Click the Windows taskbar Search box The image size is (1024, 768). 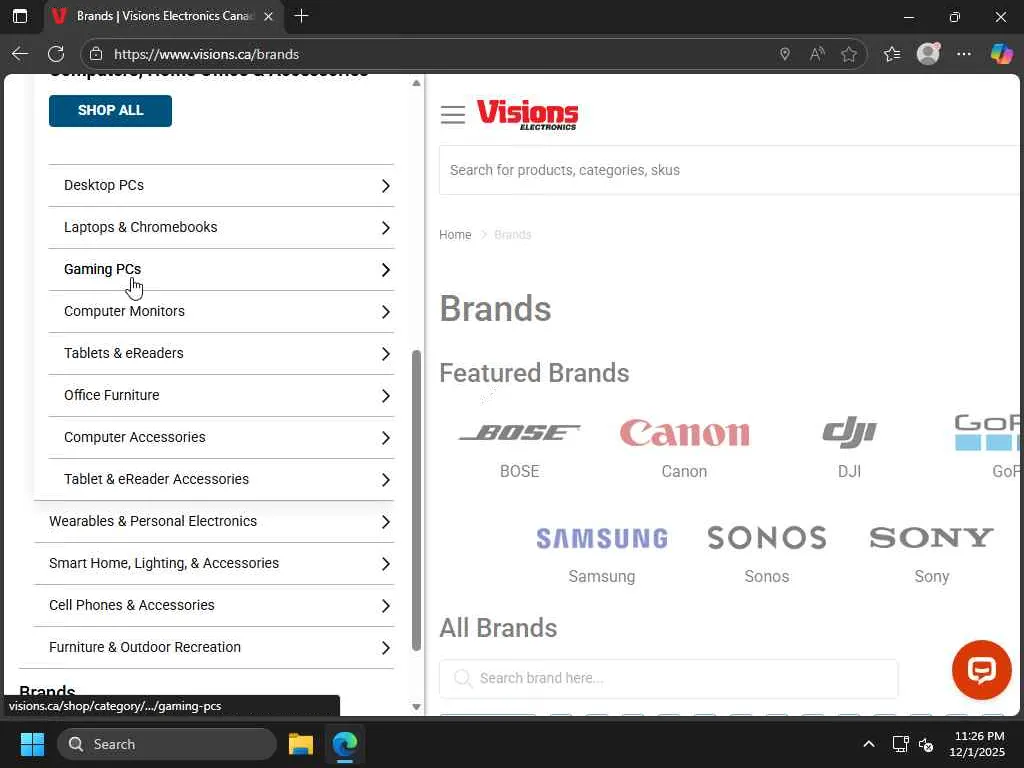(x=167, y=744)
